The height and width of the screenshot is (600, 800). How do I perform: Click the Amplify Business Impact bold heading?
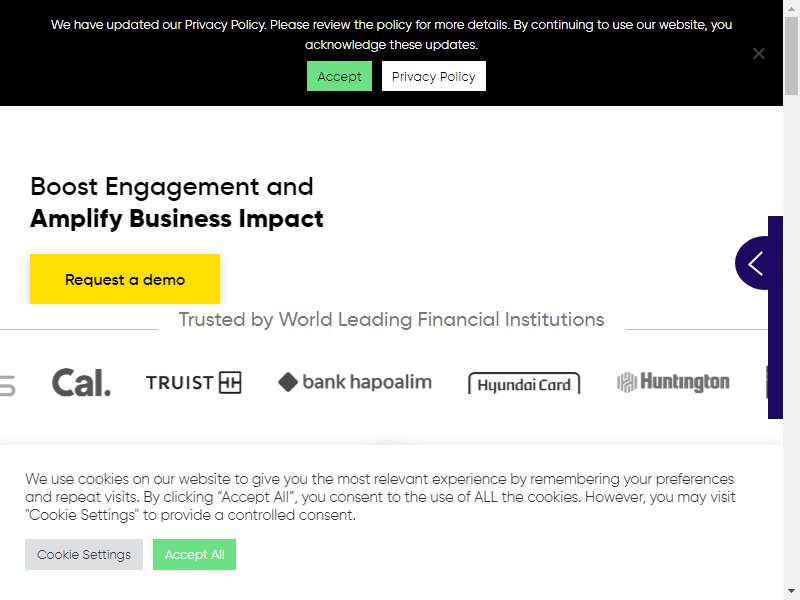coord(177,219)
